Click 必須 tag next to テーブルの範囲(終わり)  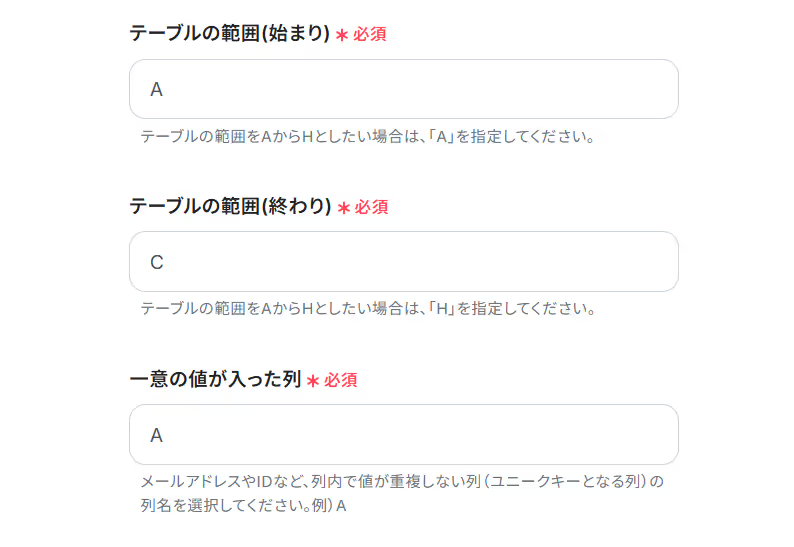pos(371,207)
